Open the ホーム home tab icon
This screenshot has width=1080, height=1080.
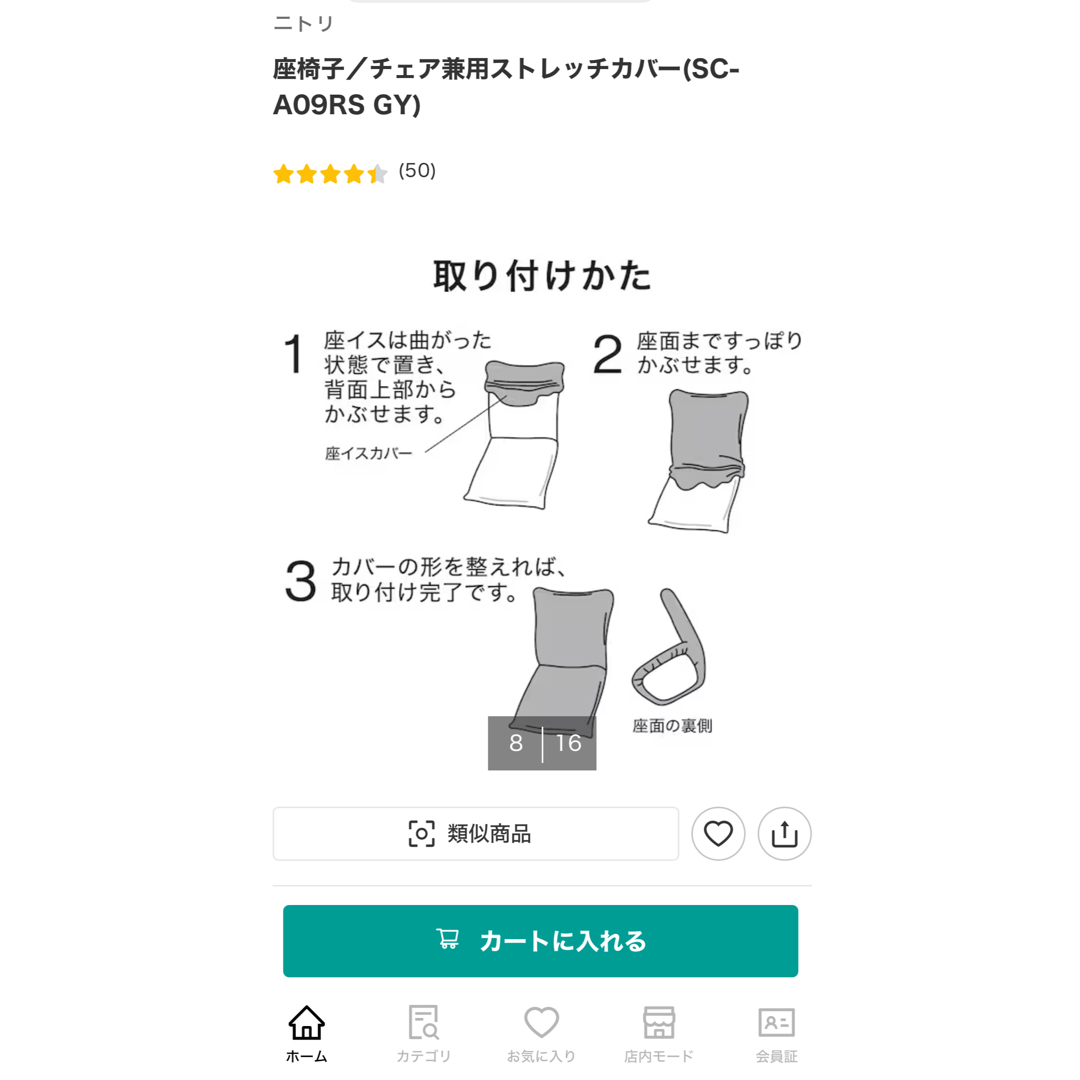pos(307,1022)
